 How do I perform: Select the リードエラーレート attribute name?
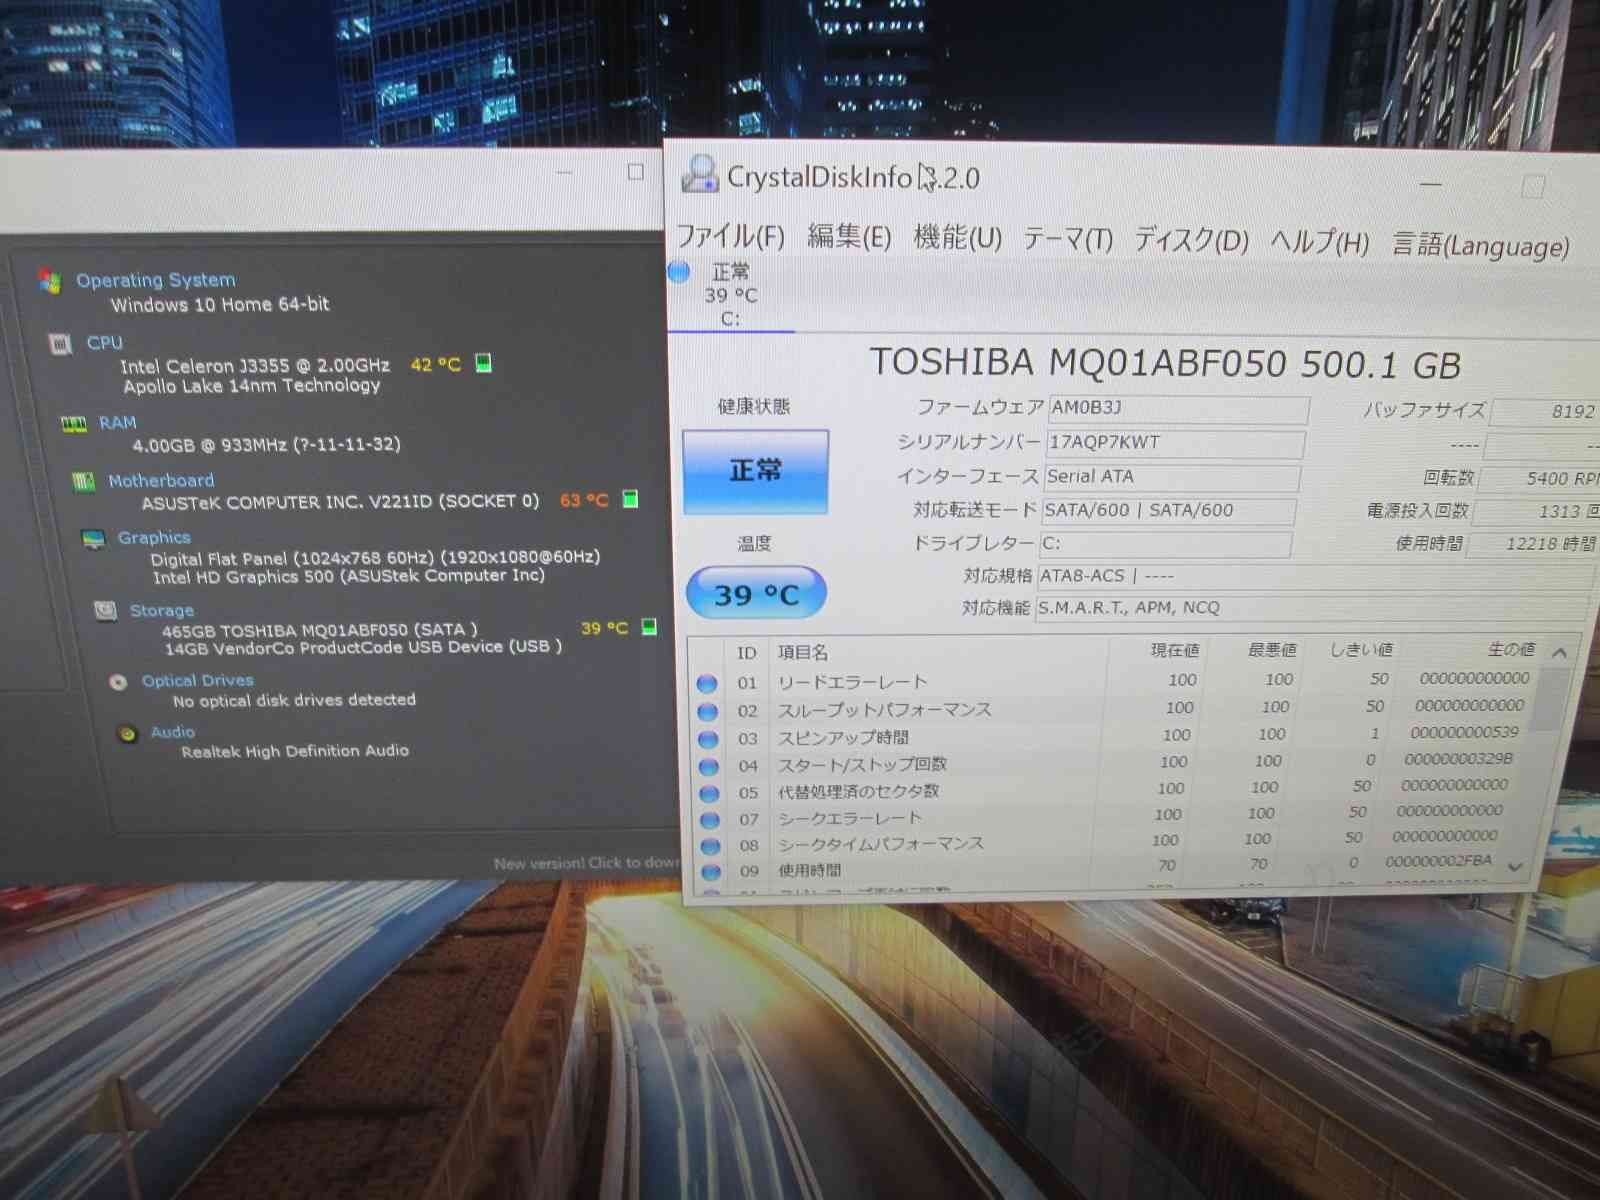(x=853, y=682)
